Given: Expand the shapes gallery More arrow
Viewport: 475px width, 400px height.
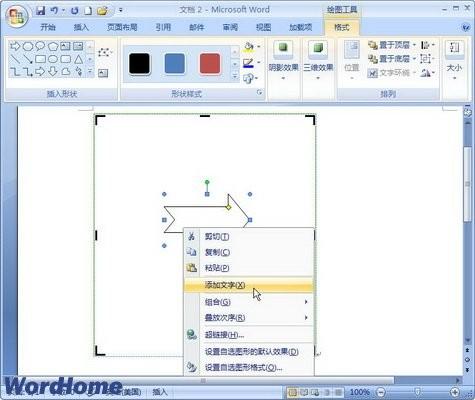Looking at the screenshot, I should (90, 72).
